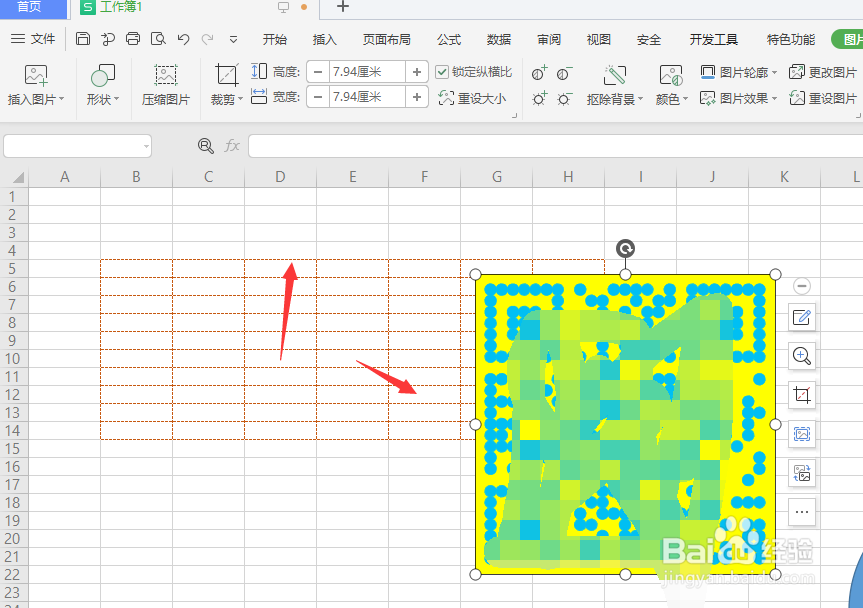The image size is (863, 608).
Task: Increase picture width with plus button
Action: coord(417,97)
